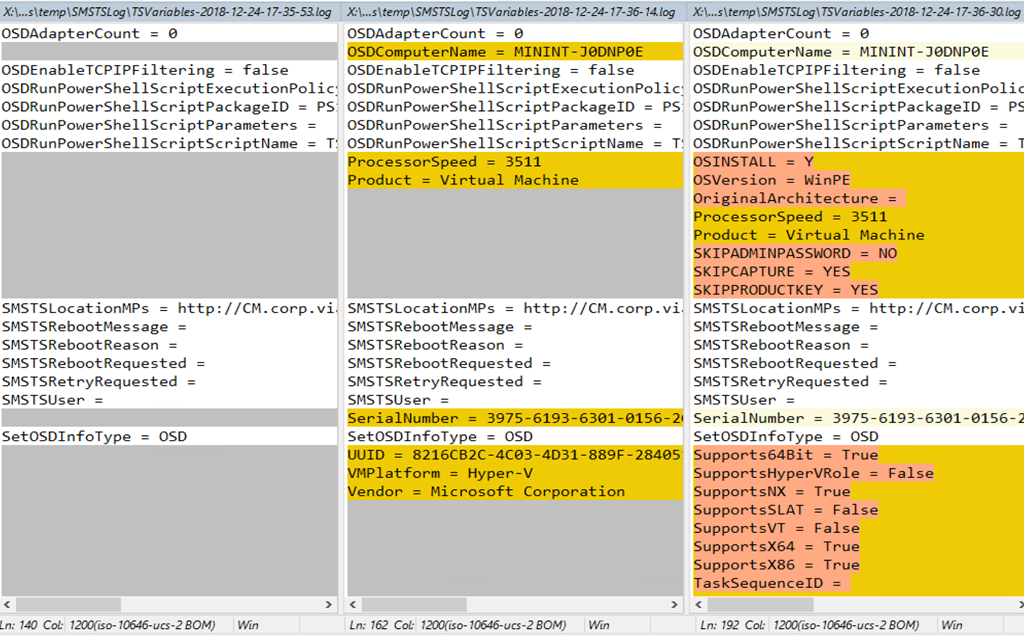The width and height of the screenshot is (1024, 636).
Task: Toggle the 'Win' line-ending indicator in the first pane
Action: coord(247,624)
